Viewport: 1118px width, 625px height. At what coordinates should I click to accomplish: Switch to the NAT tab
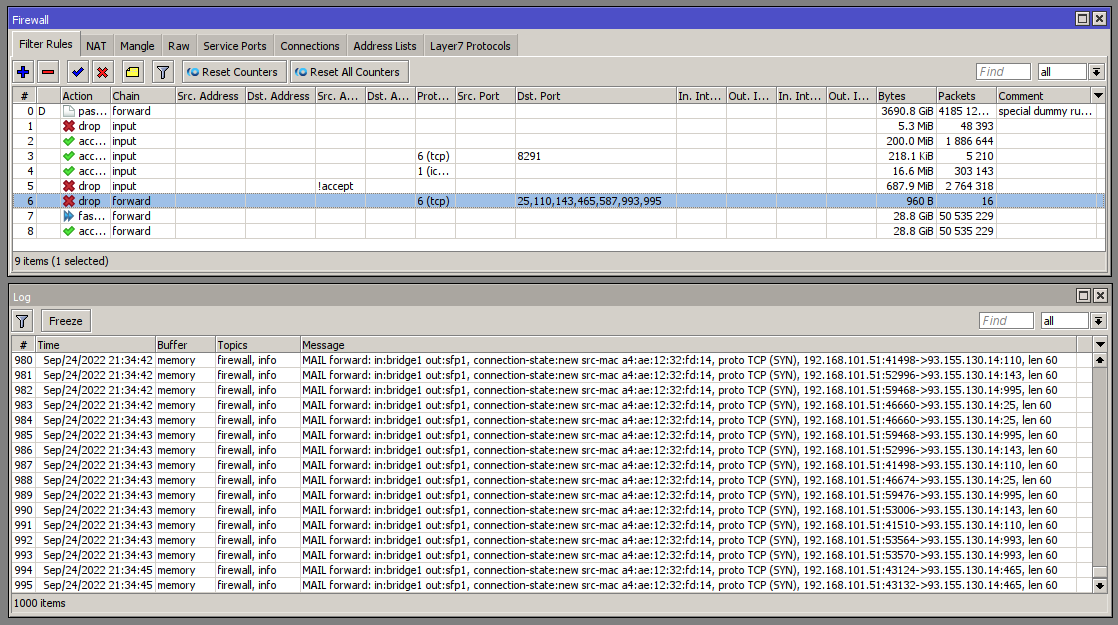(96, 46)
